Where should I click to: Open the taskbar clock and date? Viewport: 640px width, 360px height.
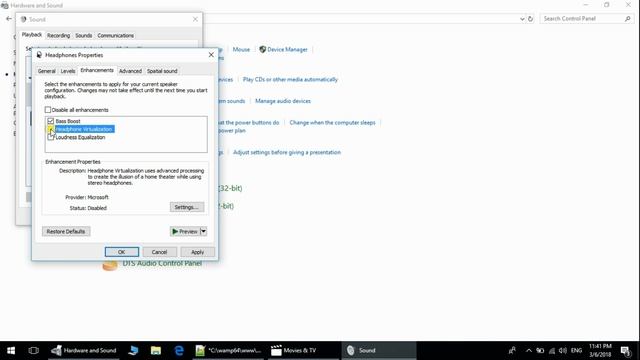point(600,350)
